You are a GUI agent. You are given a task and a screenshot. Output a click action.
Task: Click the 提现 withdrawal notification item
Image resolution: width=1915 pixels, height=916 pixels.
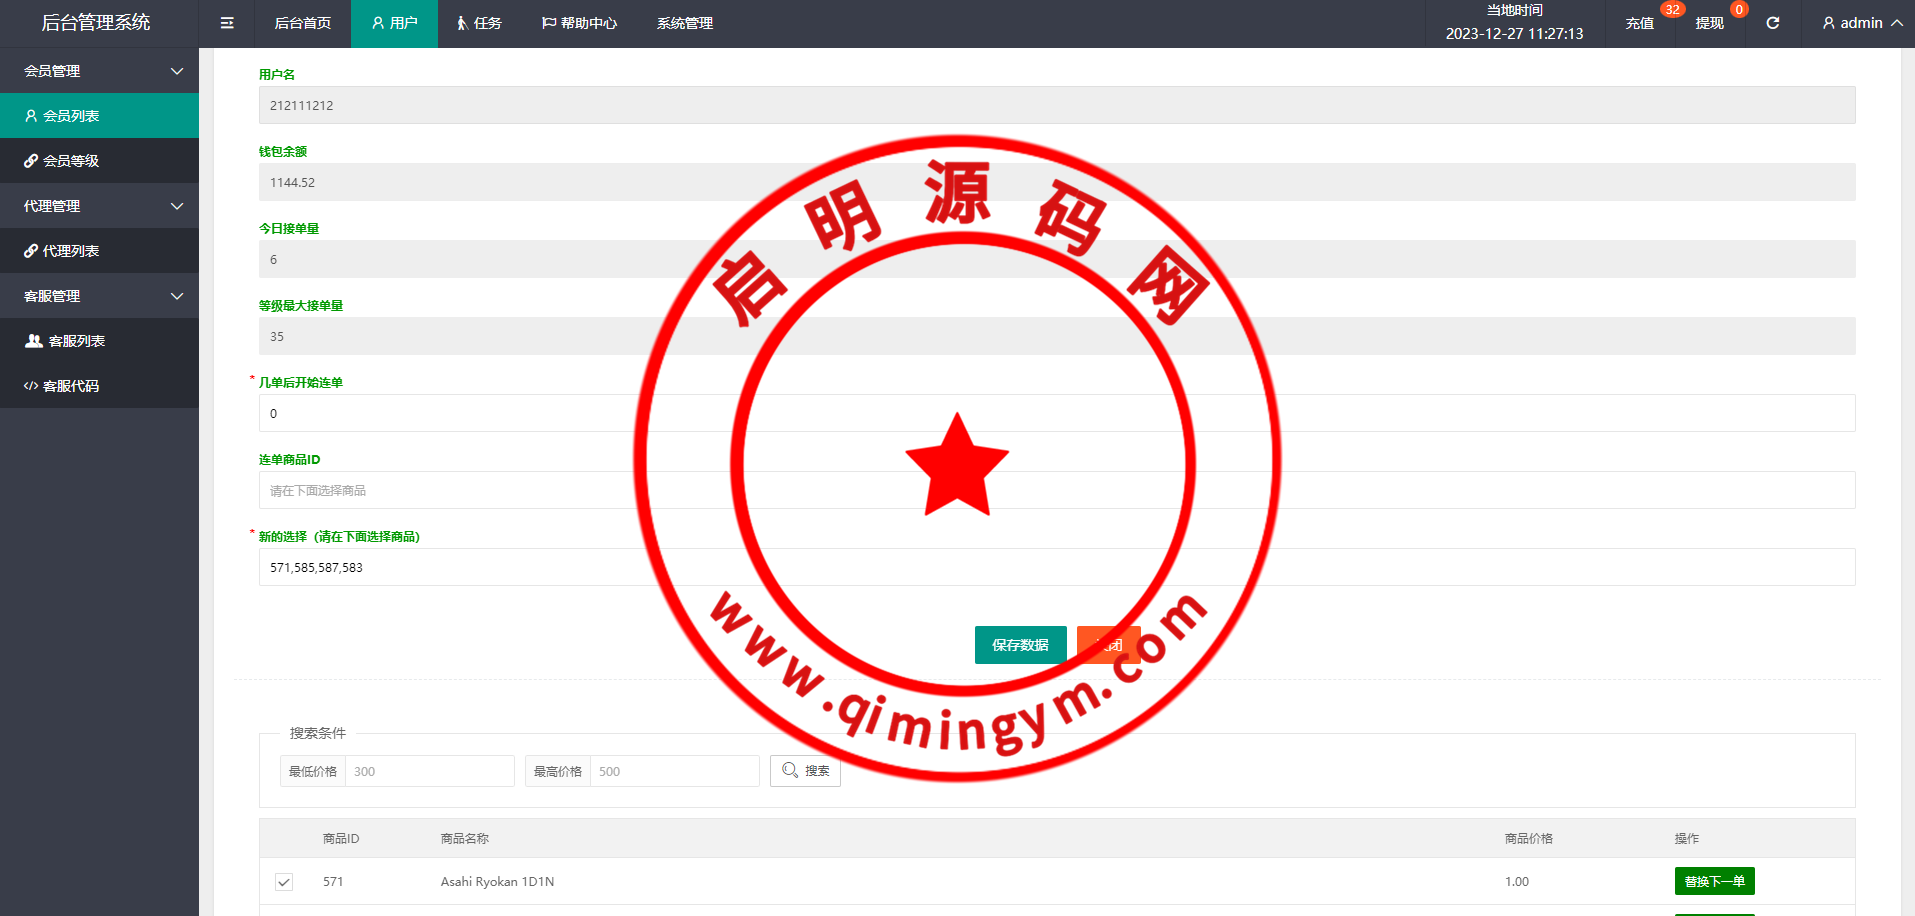coord(1709,23)
